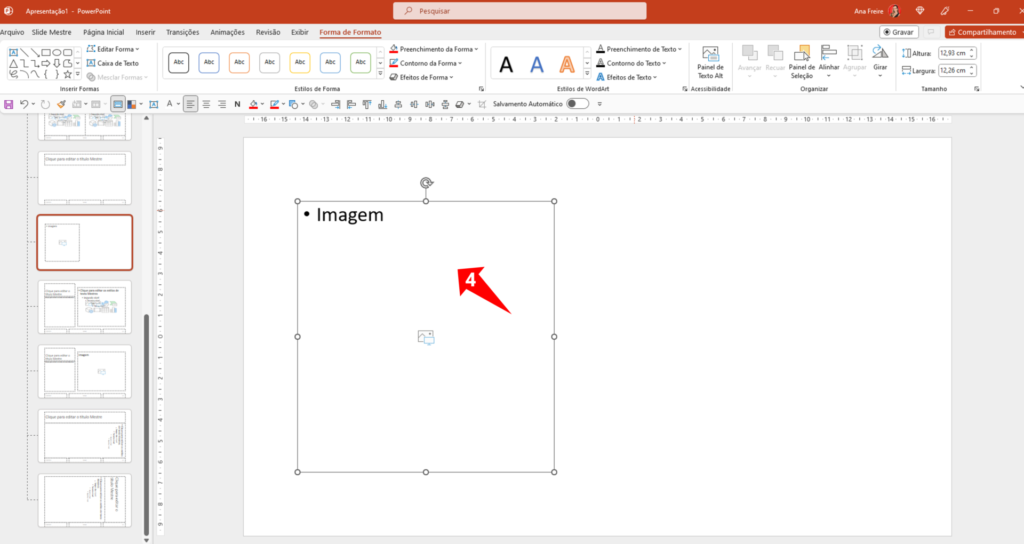Click the Compartilhamento button

point(982,32)
